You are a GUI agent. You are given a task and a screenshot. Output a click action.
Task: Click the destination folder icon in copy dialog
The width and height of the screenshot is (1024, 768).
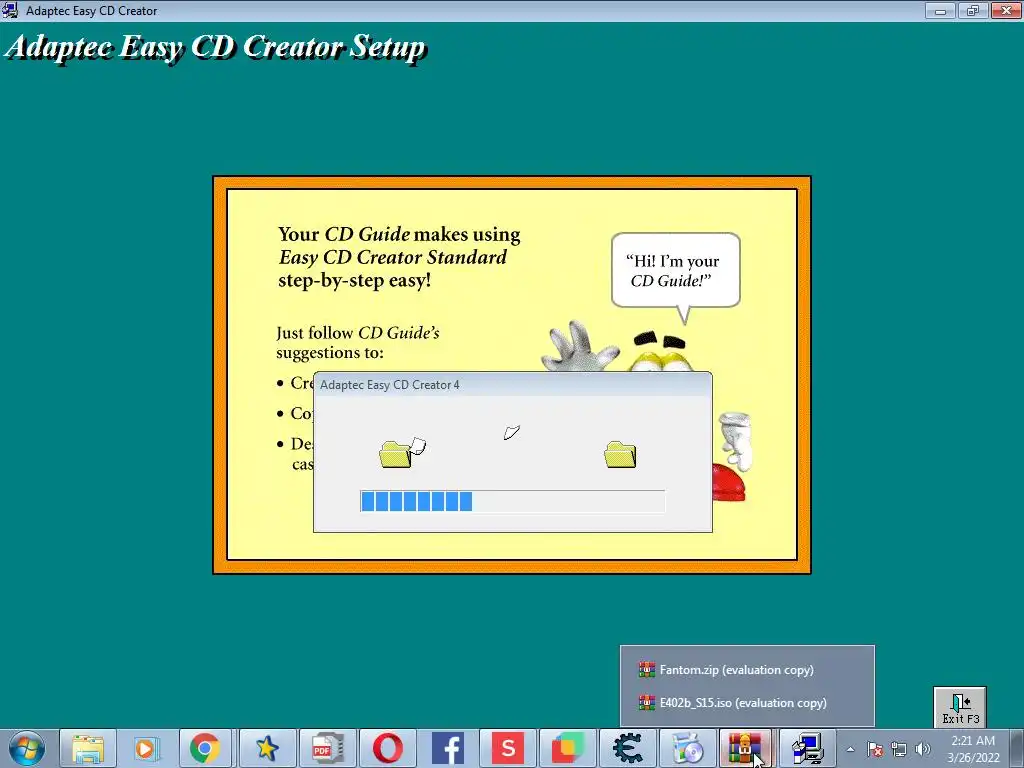point(620,455)
